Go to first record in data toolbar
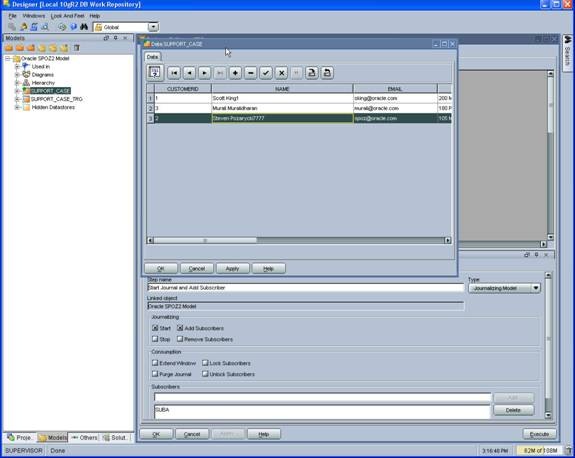575x458 pixels. click(x=174, y=73)
